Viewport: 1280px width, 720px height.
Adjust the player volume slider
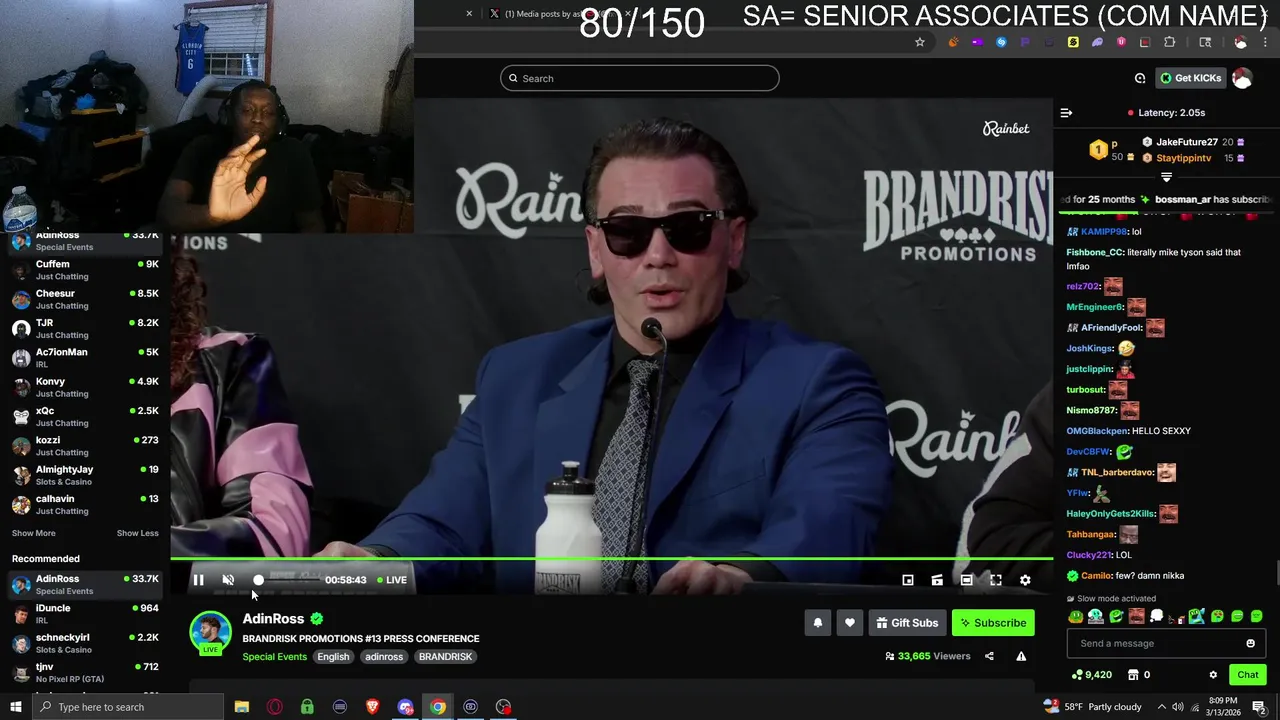pyautogui.click(x=285, y=580)
